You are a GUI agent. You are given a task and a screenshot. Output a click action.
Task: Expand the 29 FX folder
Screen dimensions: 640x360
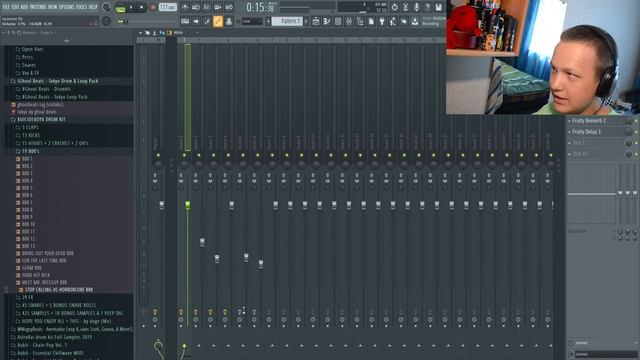coord(27,298)
